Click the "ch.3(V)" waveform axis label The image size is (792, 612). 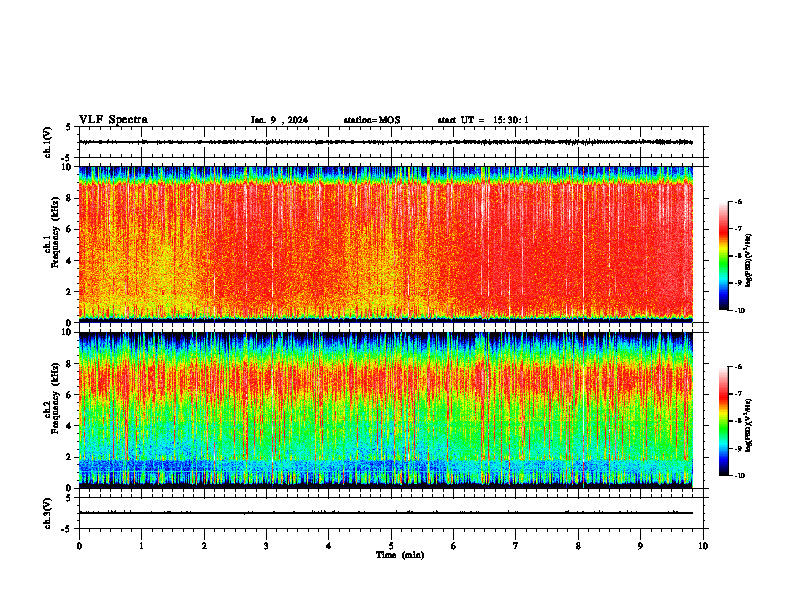pyautogui.click(x=48, y=513)
